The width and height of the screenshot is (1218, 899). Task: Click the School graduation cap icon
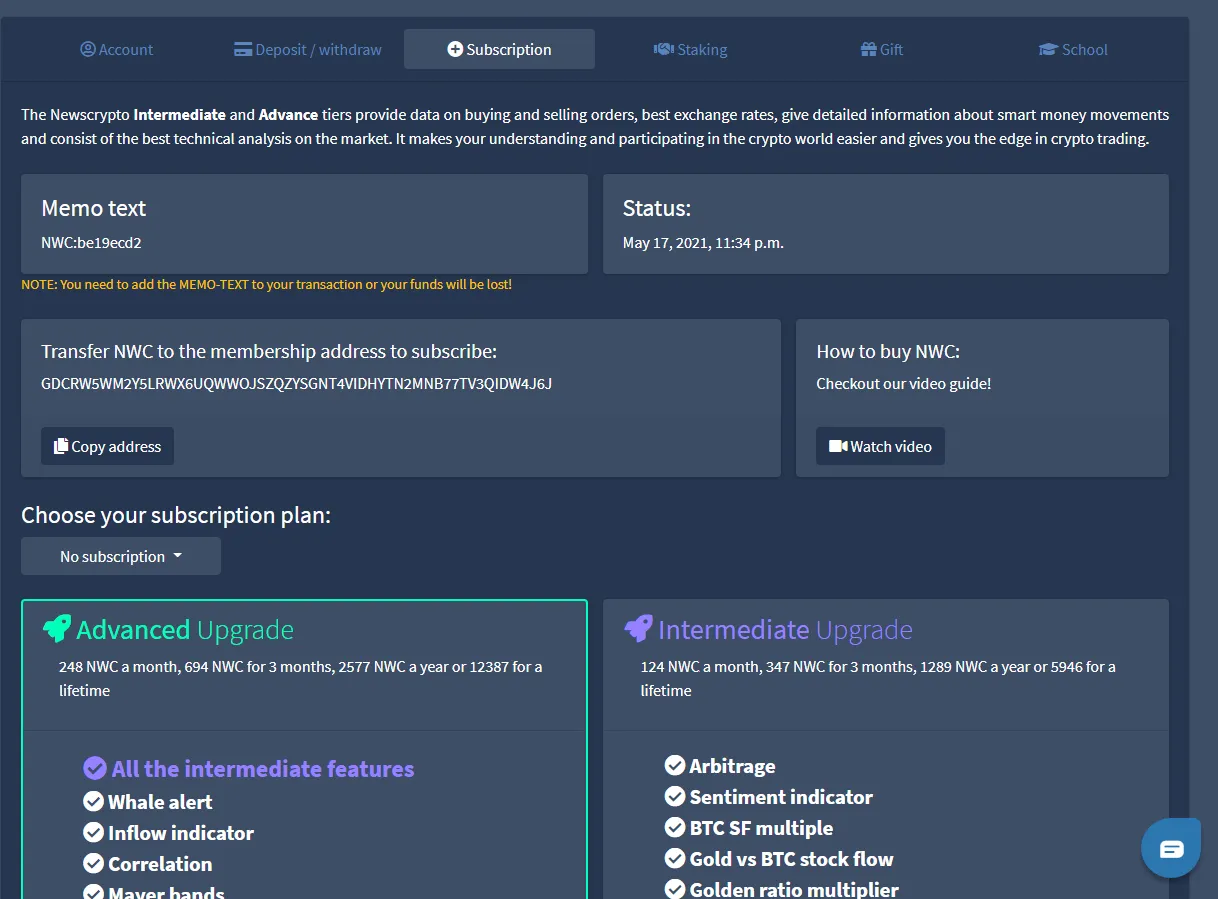pyautogui.click(x=1048, y=49)
